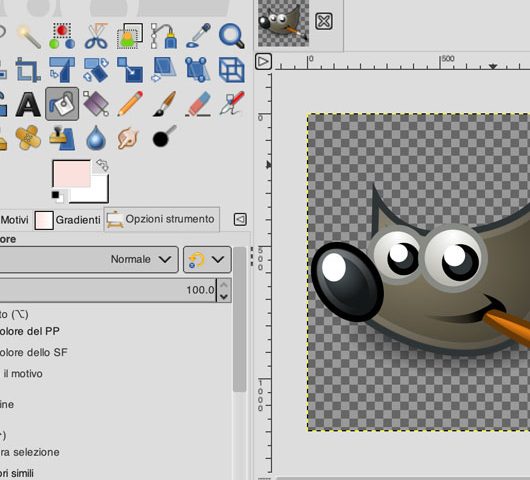This screenshot has width=530, height=480.
Task: Click the highlighted Bucket Fill tool
Action: tap(62, 104)
